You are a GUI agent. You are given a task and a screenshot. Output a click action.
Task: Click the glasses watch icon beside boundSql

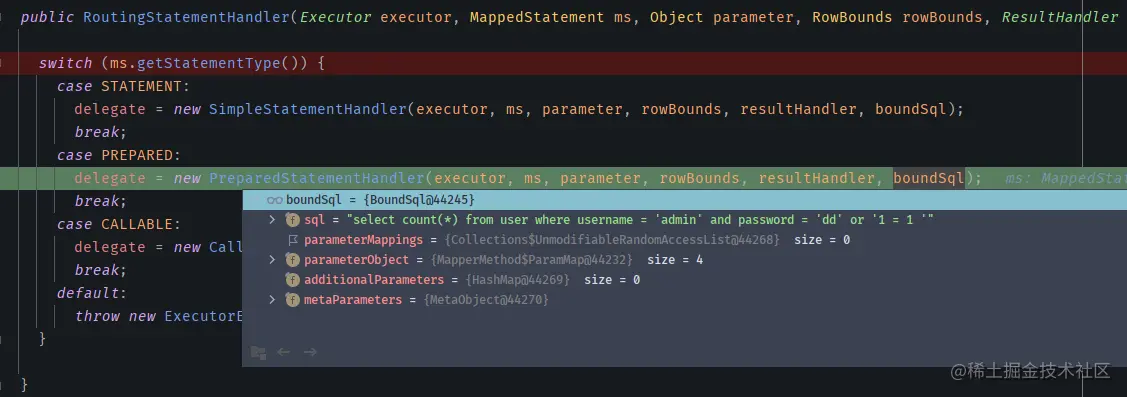coord(275,200)
